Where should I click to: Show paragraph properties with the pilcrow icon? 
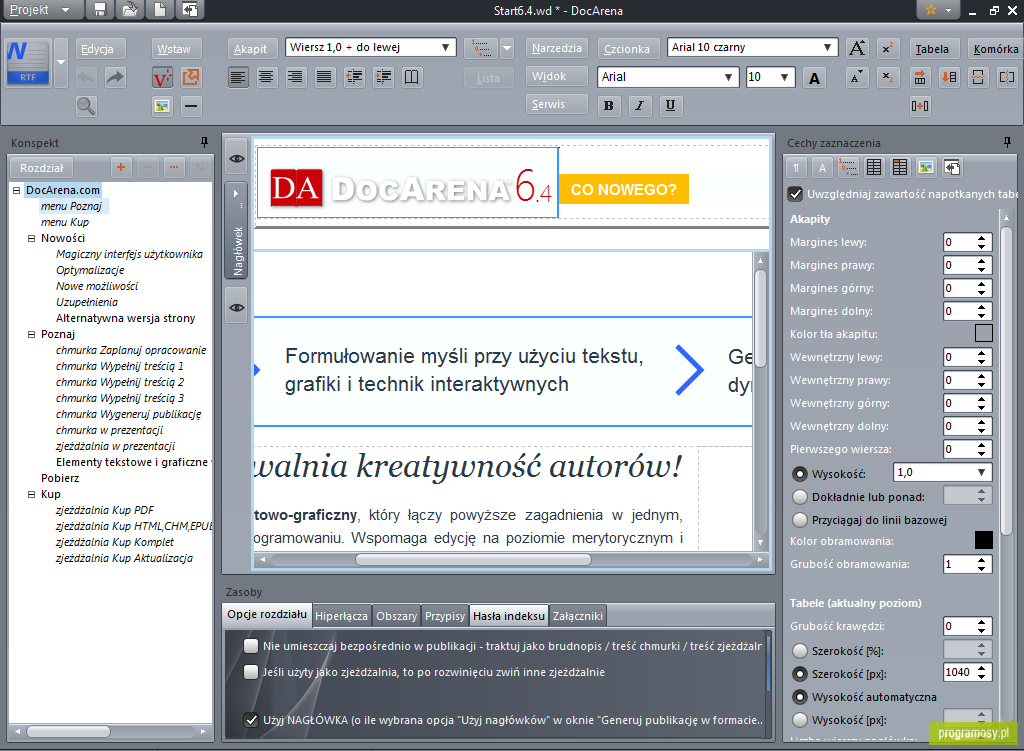(796, 168)
